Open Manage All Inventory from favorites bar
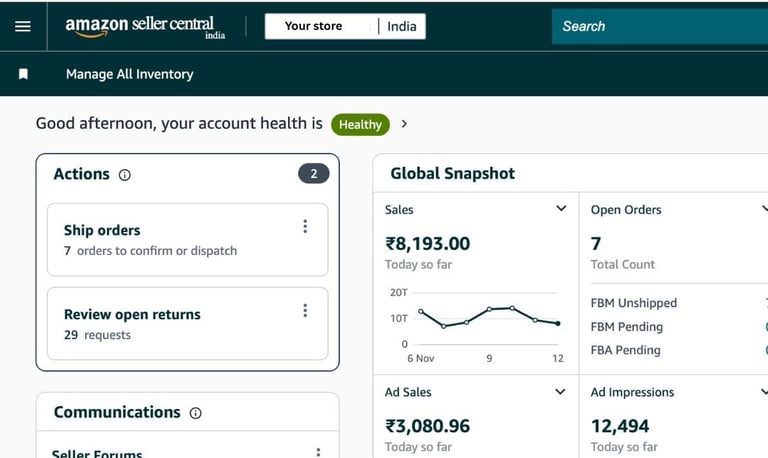The width and height of the screenshot is (768, 458). pyautogui.click(x=129, y=74)
